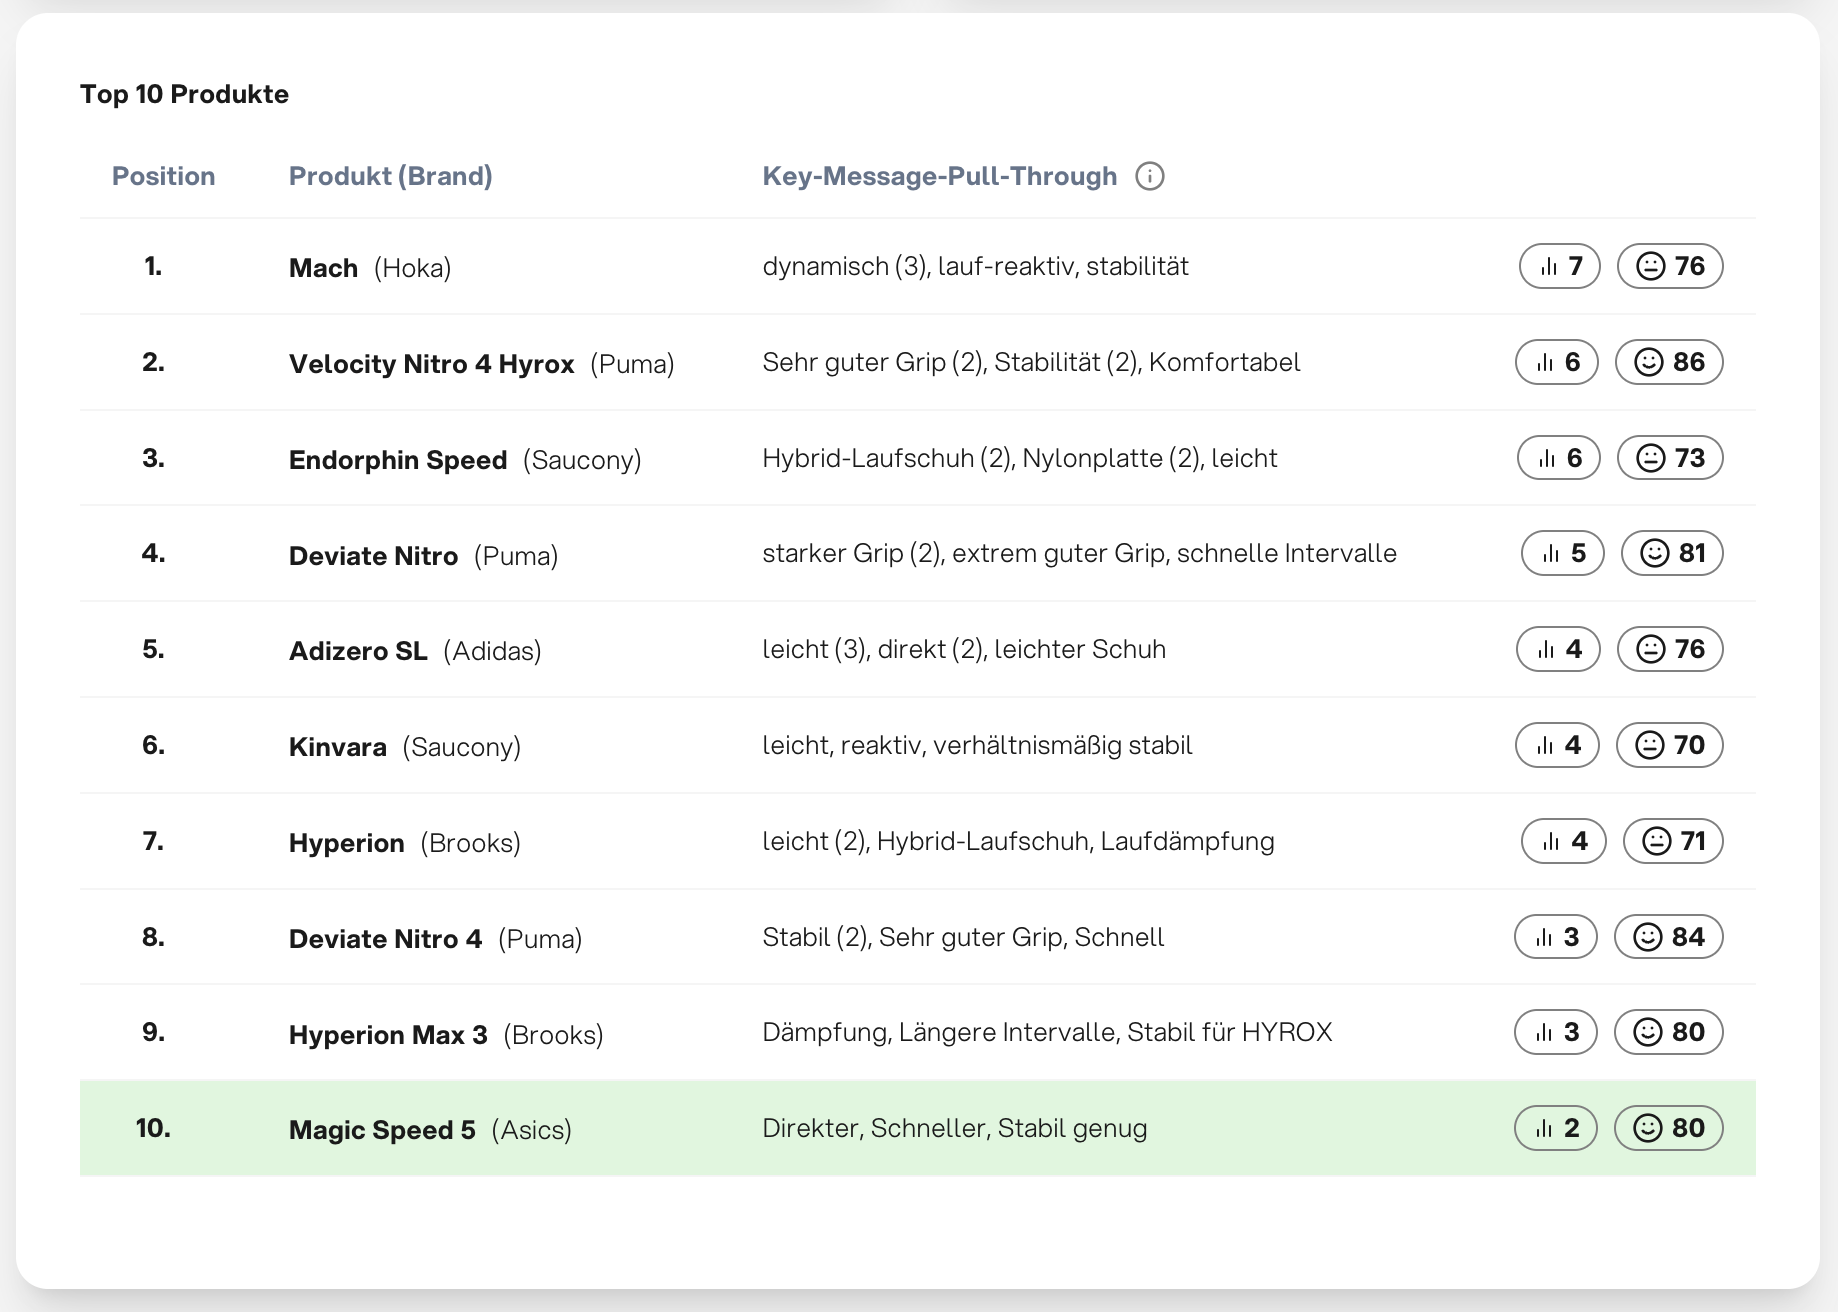Open the Adizero SL product entry
The height and width of the screenshot is (1312, 1838).
[358, 651]
